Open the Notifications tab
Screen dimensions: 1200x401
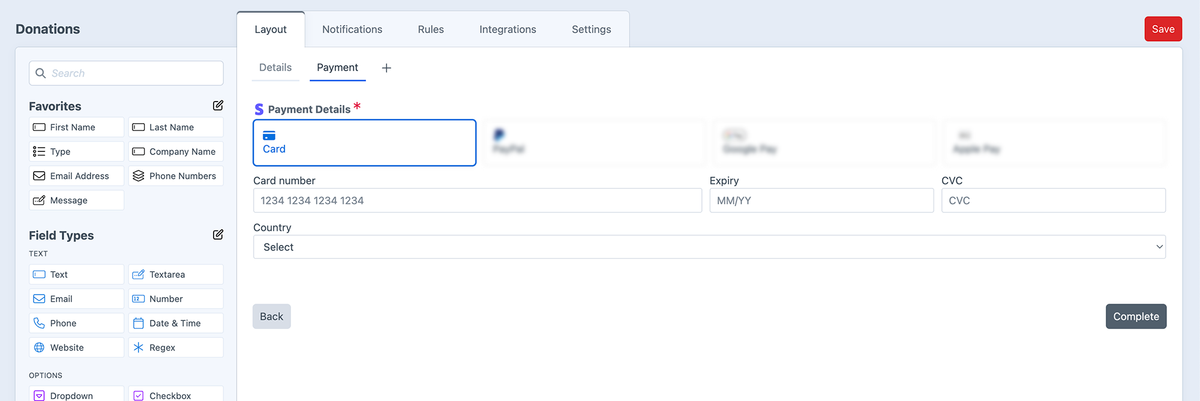tap(352, 29)
